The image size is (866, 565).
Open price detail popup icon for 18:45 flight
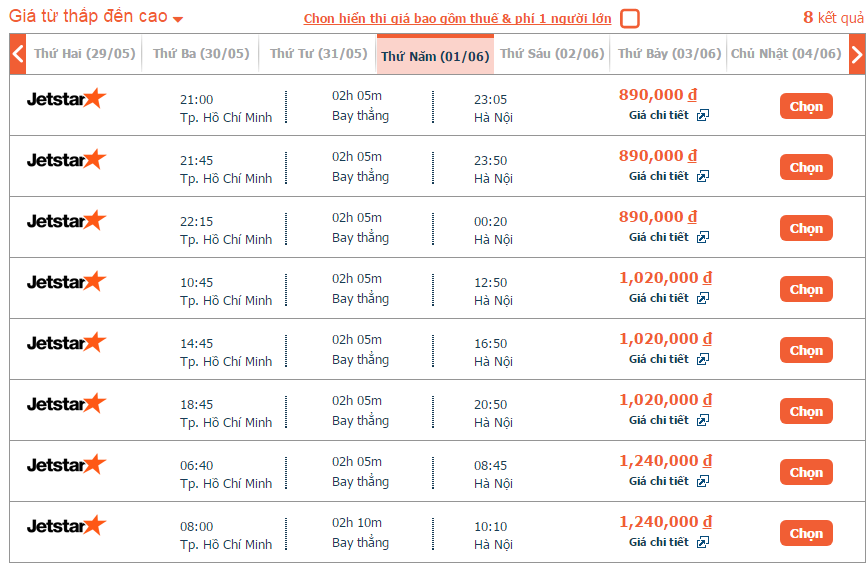[703, 421]
